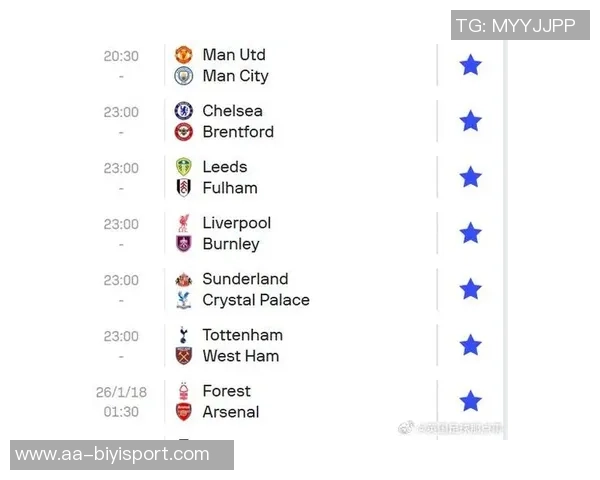This screenshot has height=480, width=600.
Task: Toggle star for Leeds vs Fulham
Action: (x=470, y=177)
